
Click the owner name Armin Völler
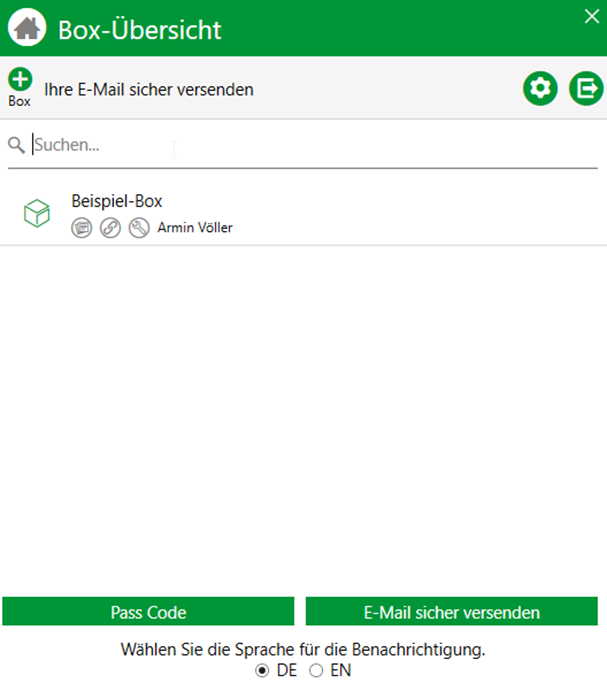click(x=195, y=227)
